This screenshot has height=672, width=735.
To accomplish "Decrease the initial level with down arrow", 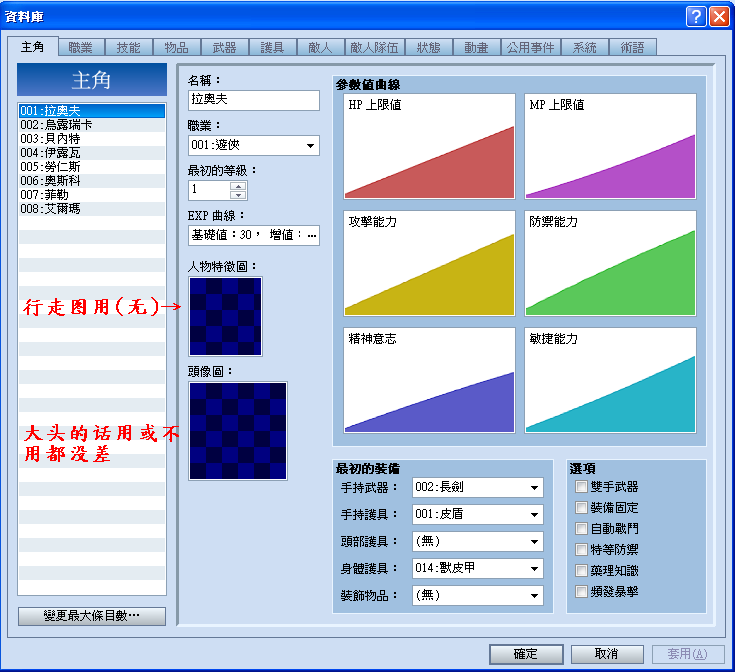I will [238, 195].
